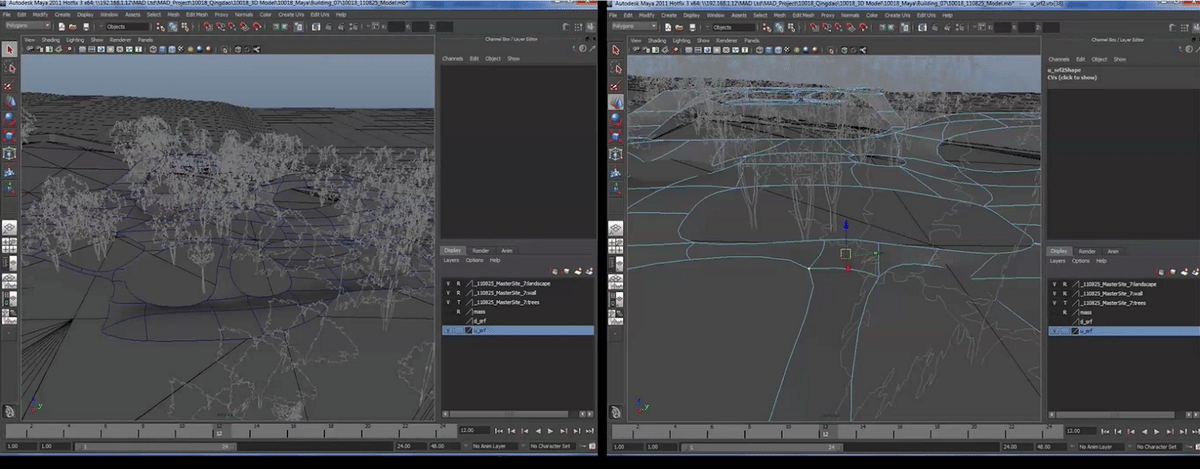Toggle visibility of wall layer in right window
Image resolution: width=1200 pixels, height=469 pixels.
1054,293
